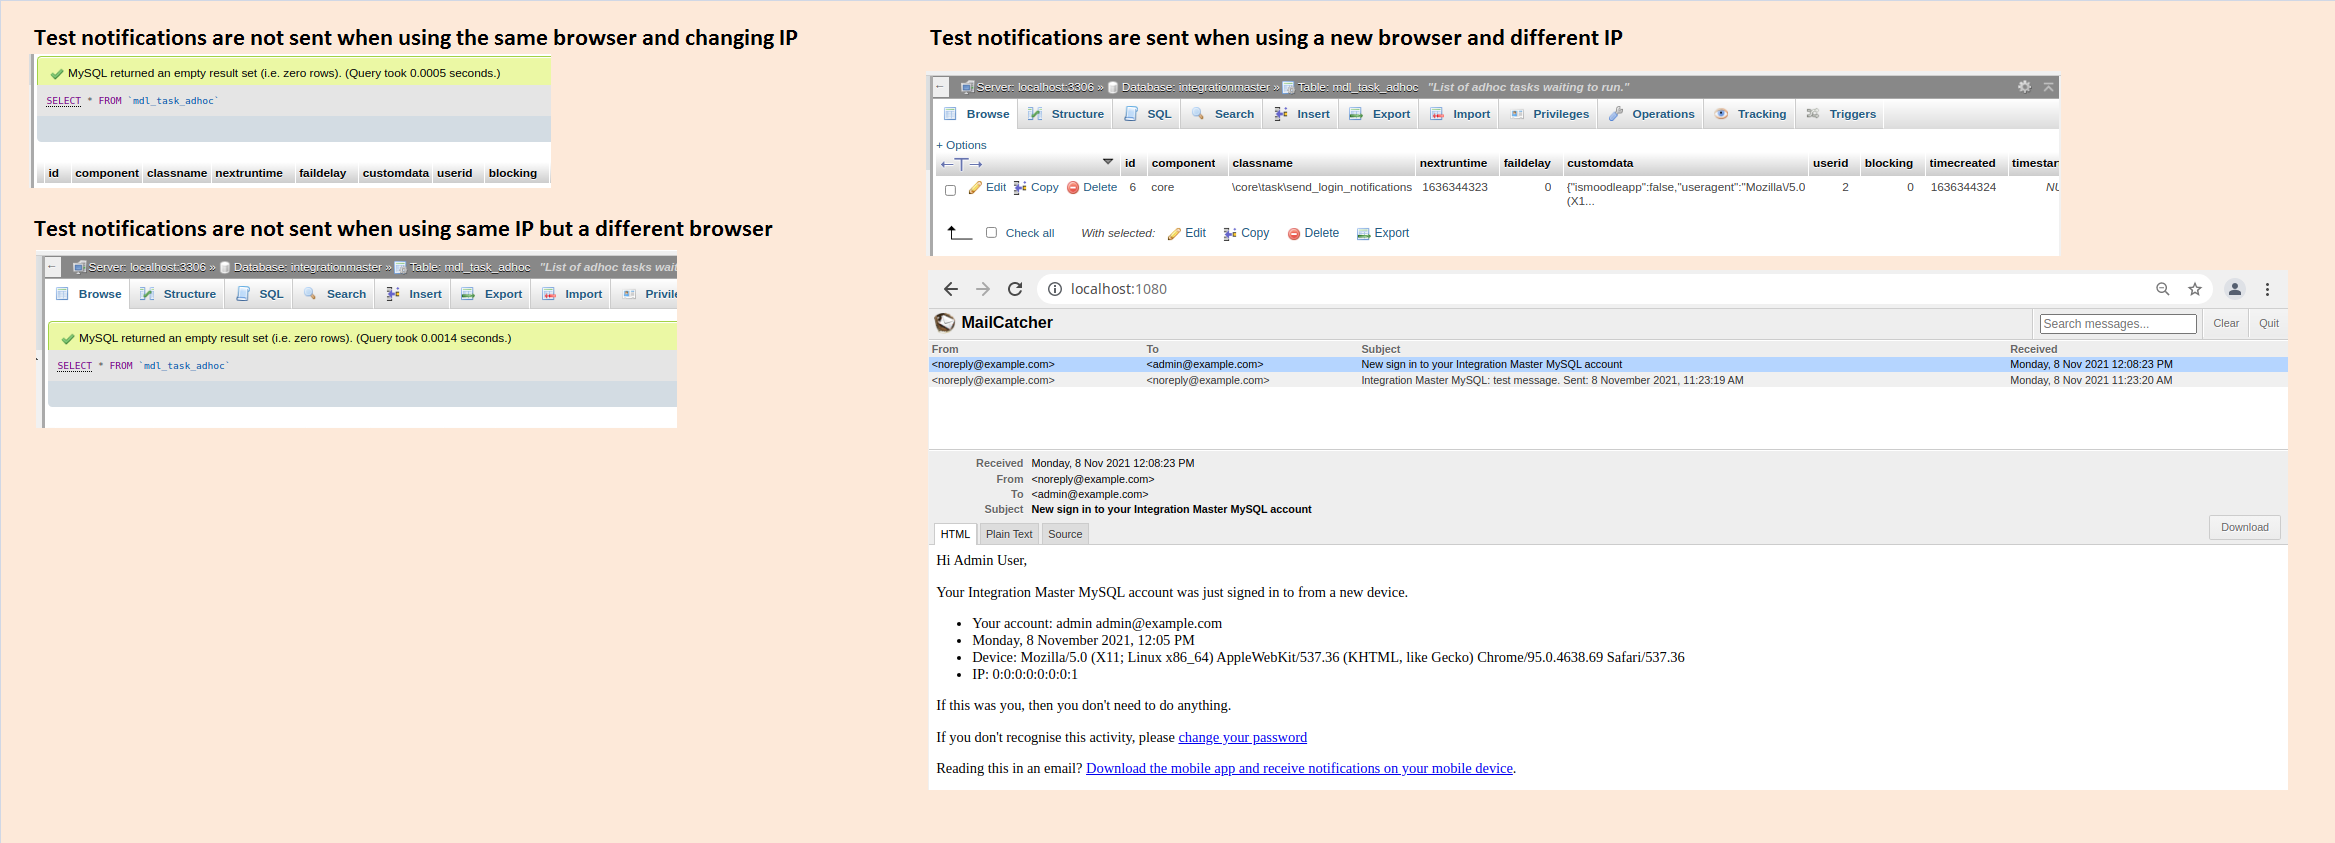The height and width of the screenshot is (843, 2335).
Task: Open Structure tab in the panel showing row 6
Action: [x=1066, y=114]
